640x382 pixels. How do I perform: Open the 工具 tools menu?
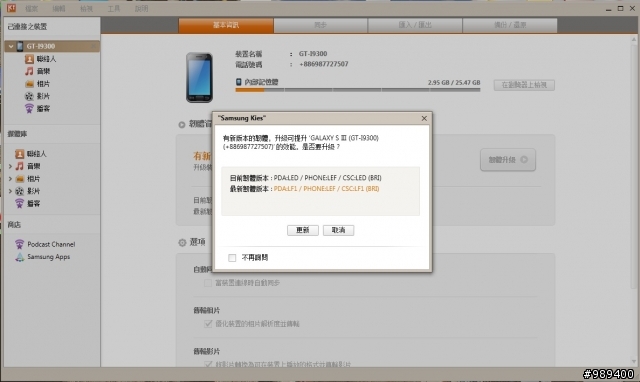click(x=113, y=9)
